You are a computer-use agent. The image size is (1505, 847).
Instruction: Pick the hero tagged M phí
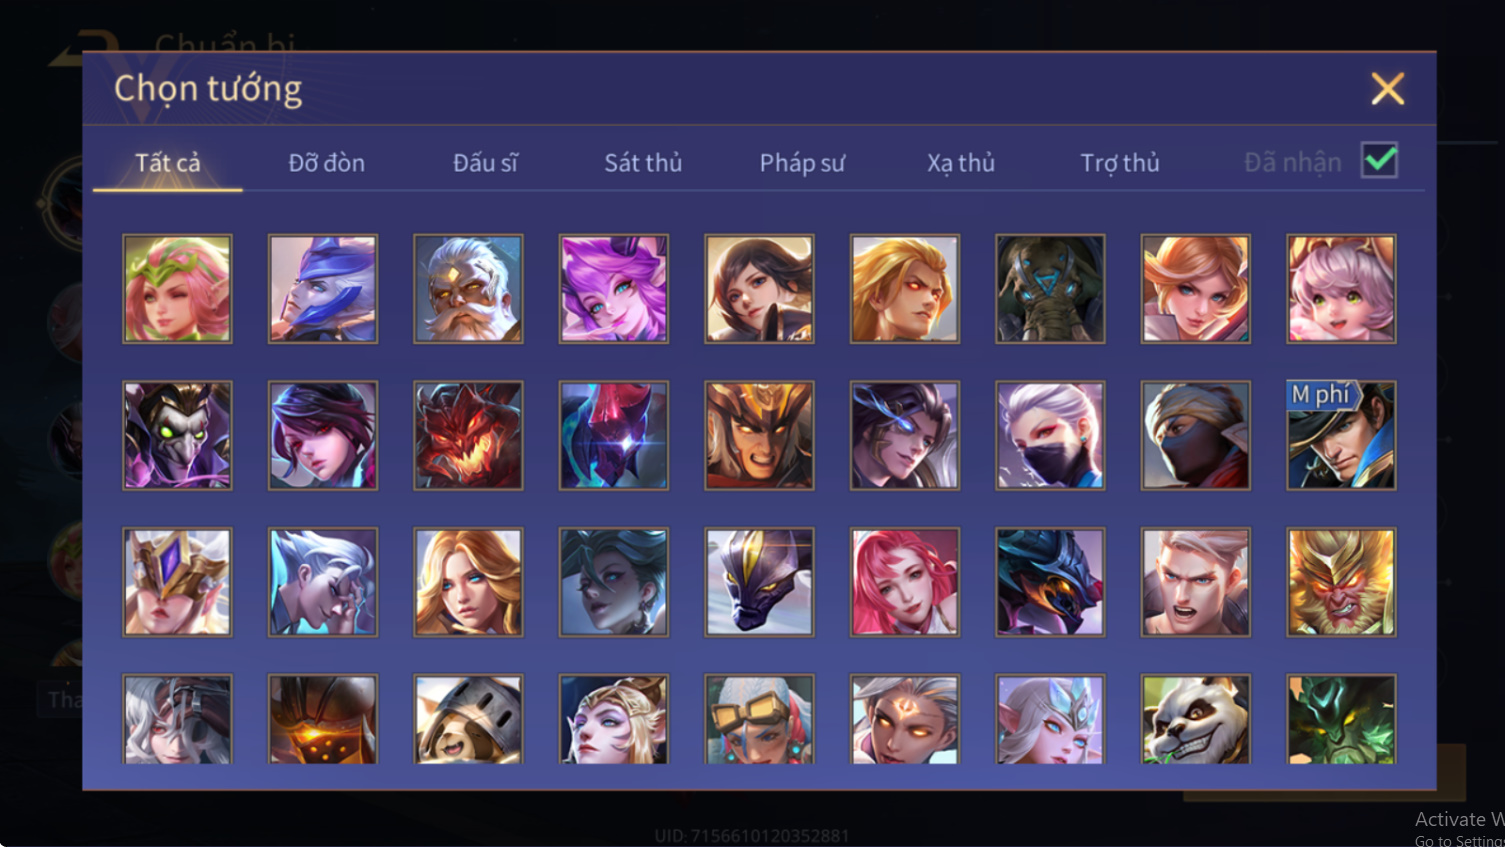(1341, 435)
